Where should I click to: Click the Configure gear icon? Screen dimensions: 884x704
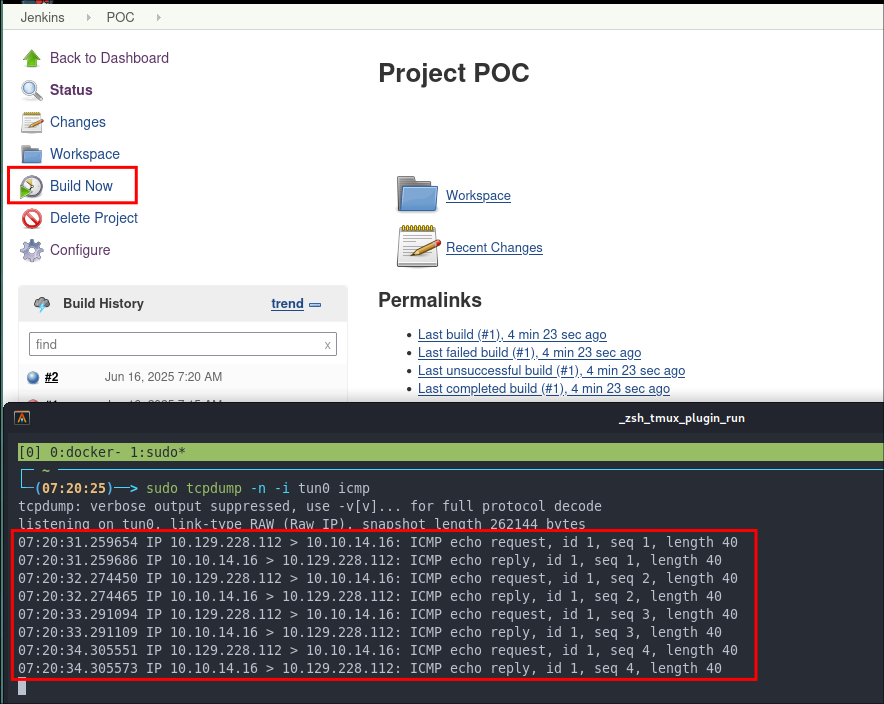[x=32, y=250]
